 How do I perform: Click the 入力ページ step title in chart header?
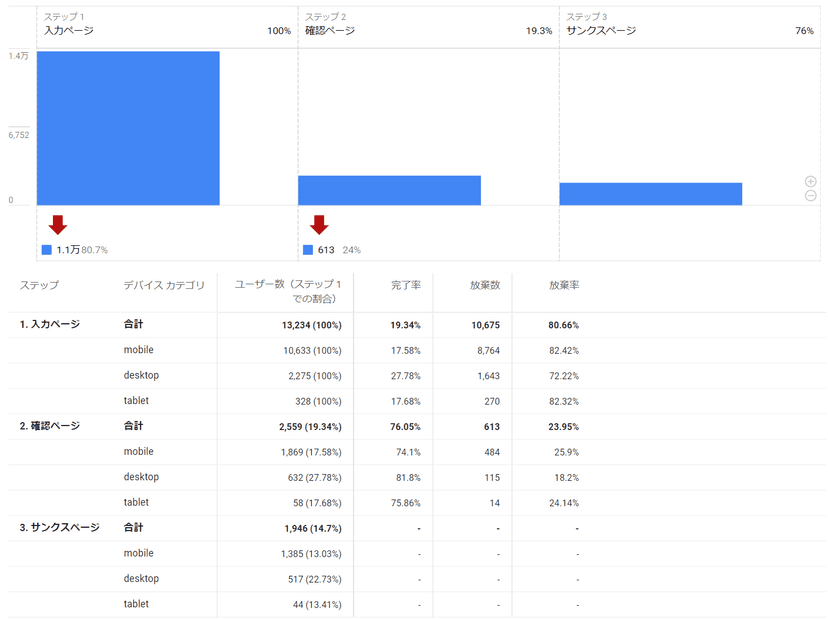(69, 31)
